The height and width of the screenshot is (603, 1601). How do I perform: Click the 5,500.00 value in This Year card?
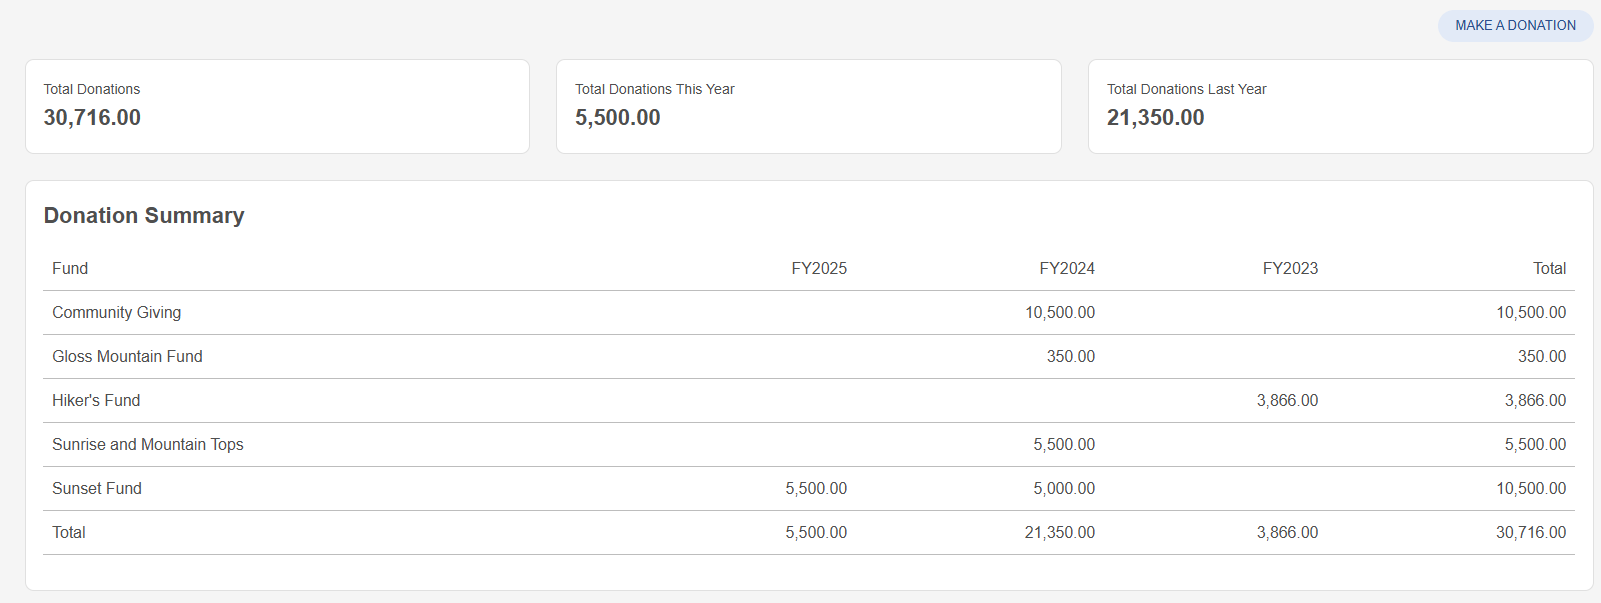click(617, 118)
